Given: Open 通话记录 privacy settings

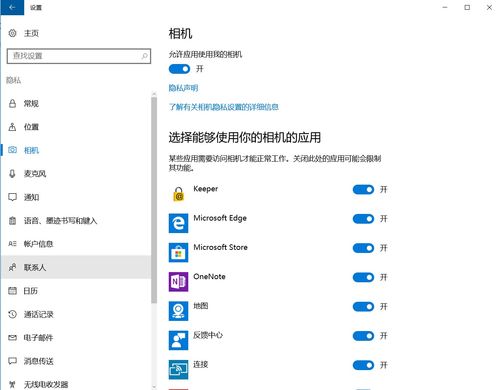Looking at the screenshot, I should point(76,314).
